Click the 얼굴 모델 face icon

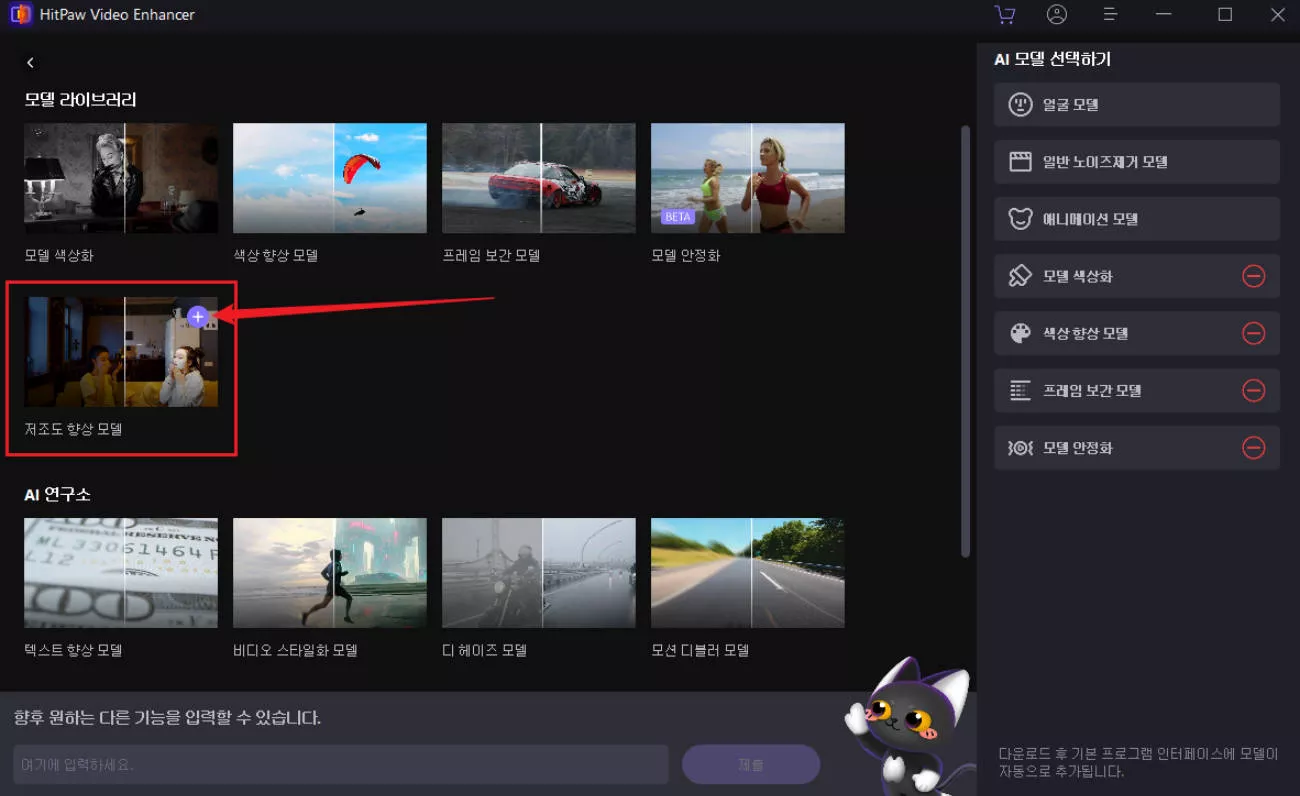(1020, 105)
